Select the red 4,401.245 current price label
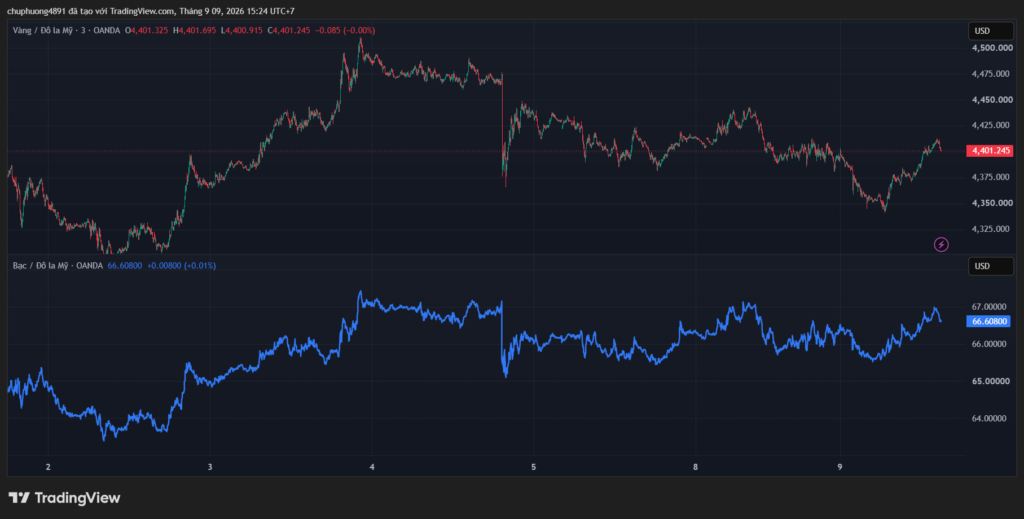The image size is (1024, 519). pos(989,151)
